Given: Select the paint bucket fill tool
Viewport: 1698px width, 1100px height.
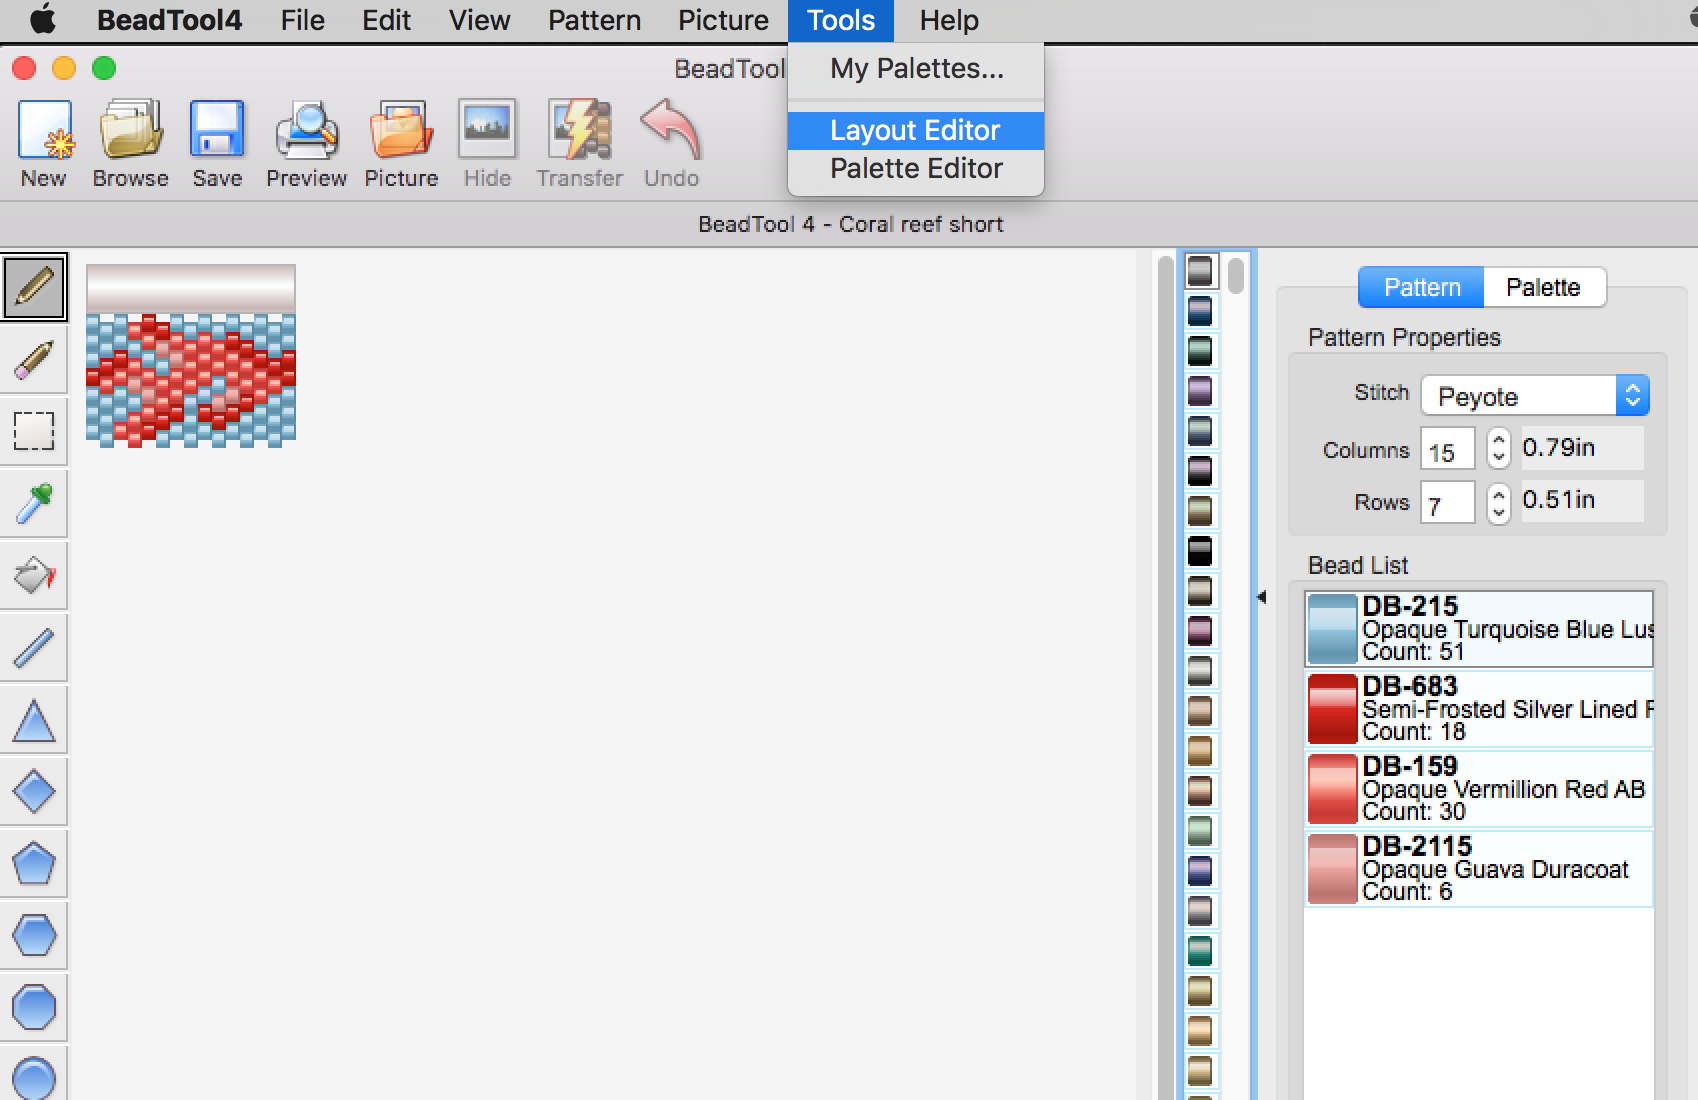Looking at the screenshot, I should coord(34,576).
